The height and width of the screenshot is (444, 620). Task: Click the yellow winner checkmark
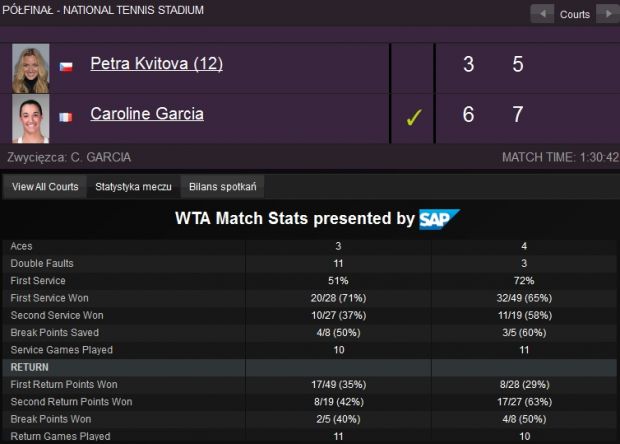pyautogui.click(x=414, y=117)
